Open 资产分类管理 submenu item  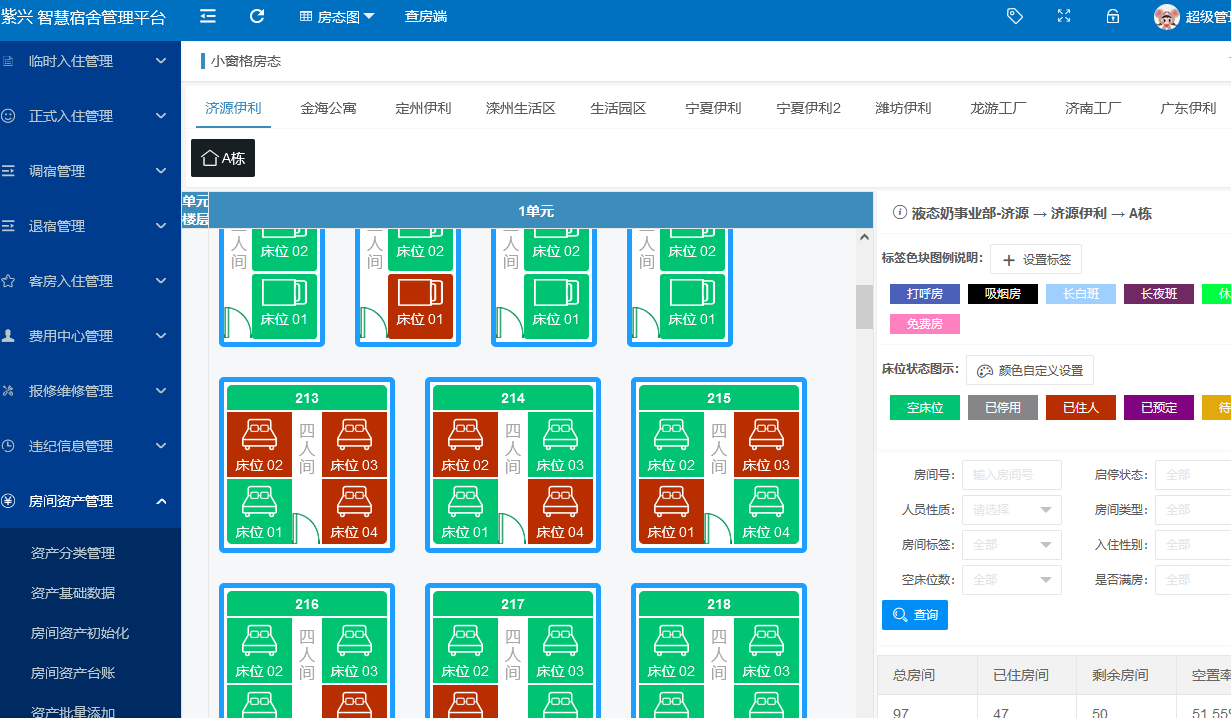(73, 553)
